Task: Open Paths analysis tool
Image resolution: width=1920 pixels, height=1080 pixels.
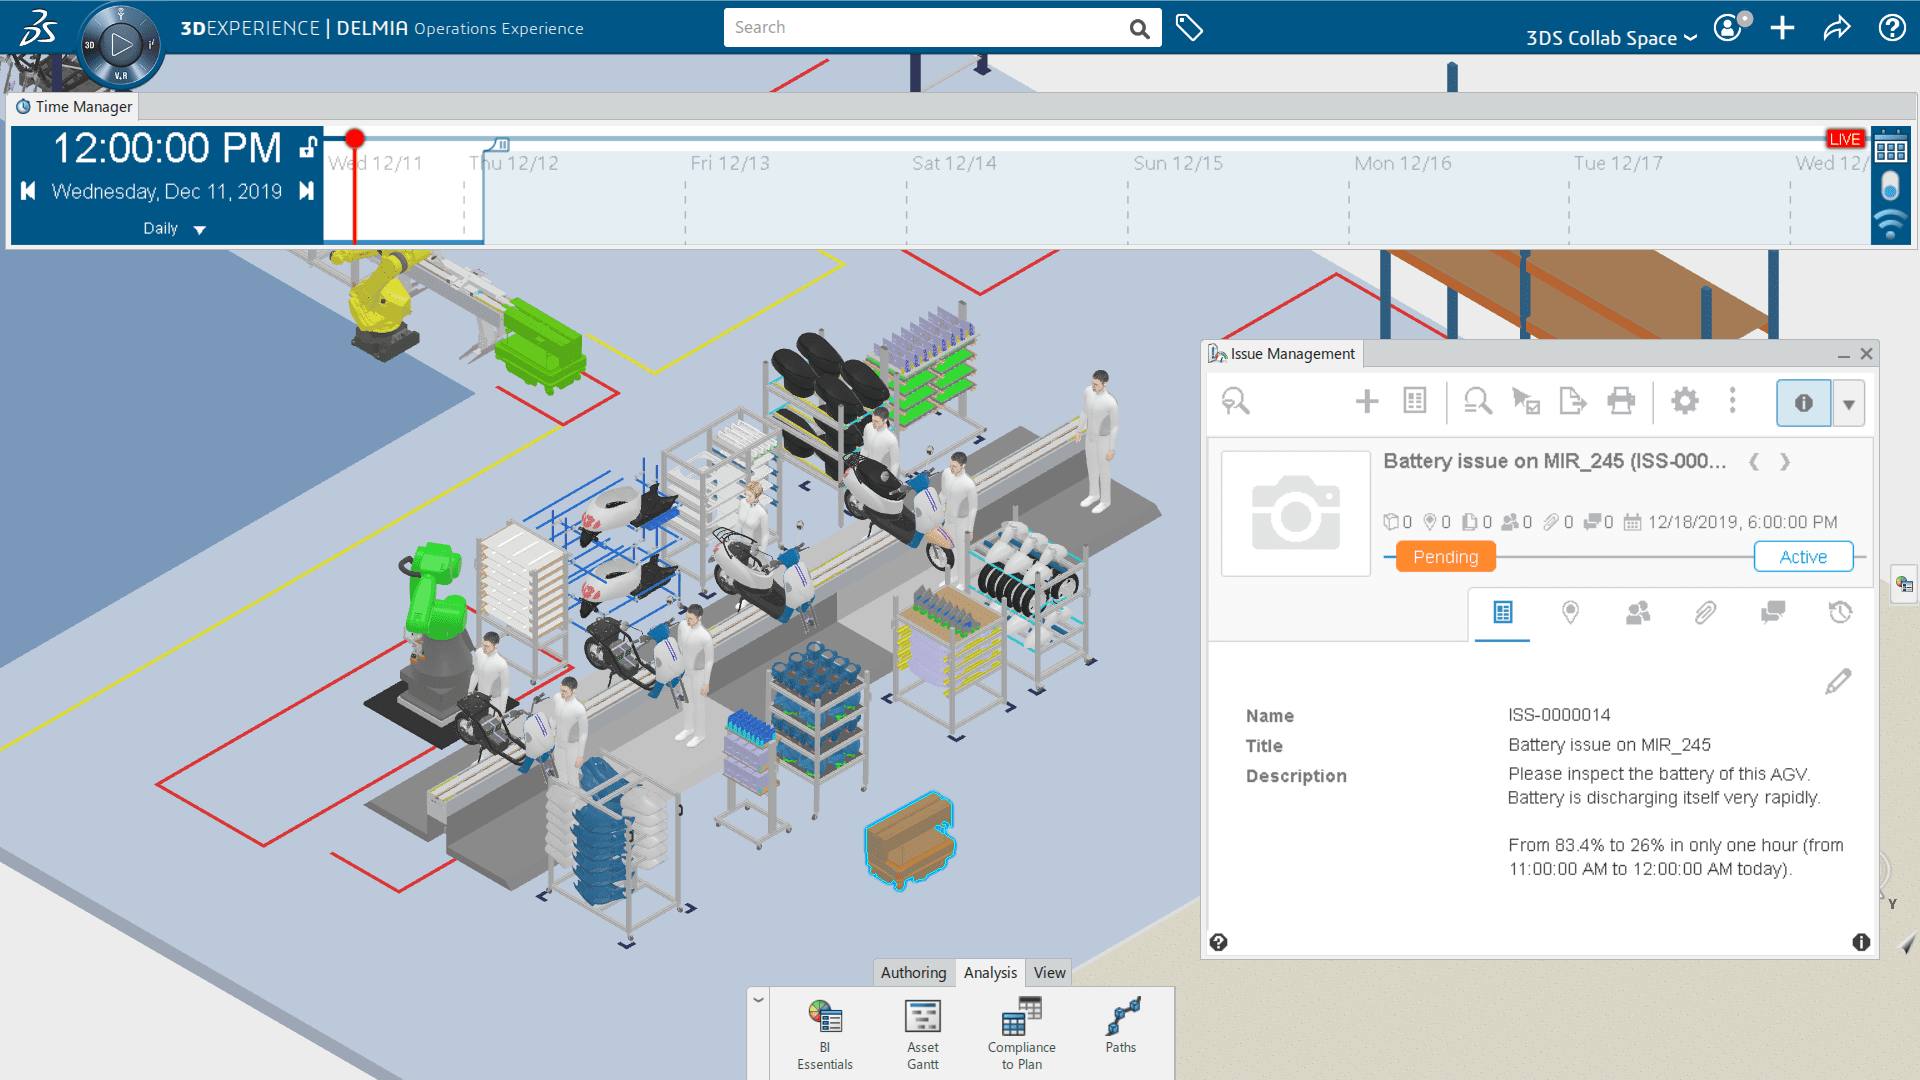Action: pos(1121,1027)
